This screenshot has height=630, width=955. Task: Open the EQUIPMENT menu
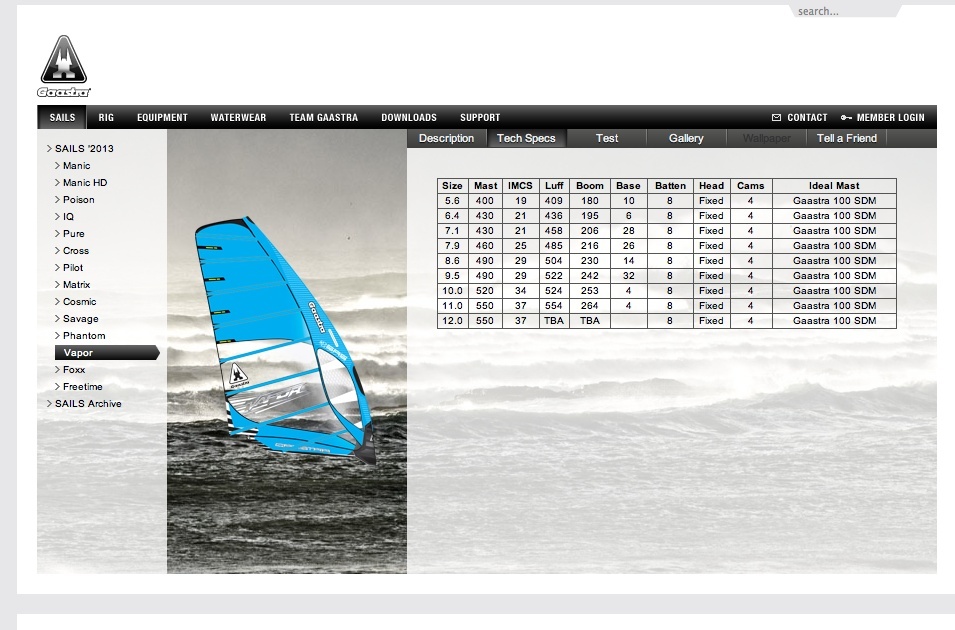point(162,118)
